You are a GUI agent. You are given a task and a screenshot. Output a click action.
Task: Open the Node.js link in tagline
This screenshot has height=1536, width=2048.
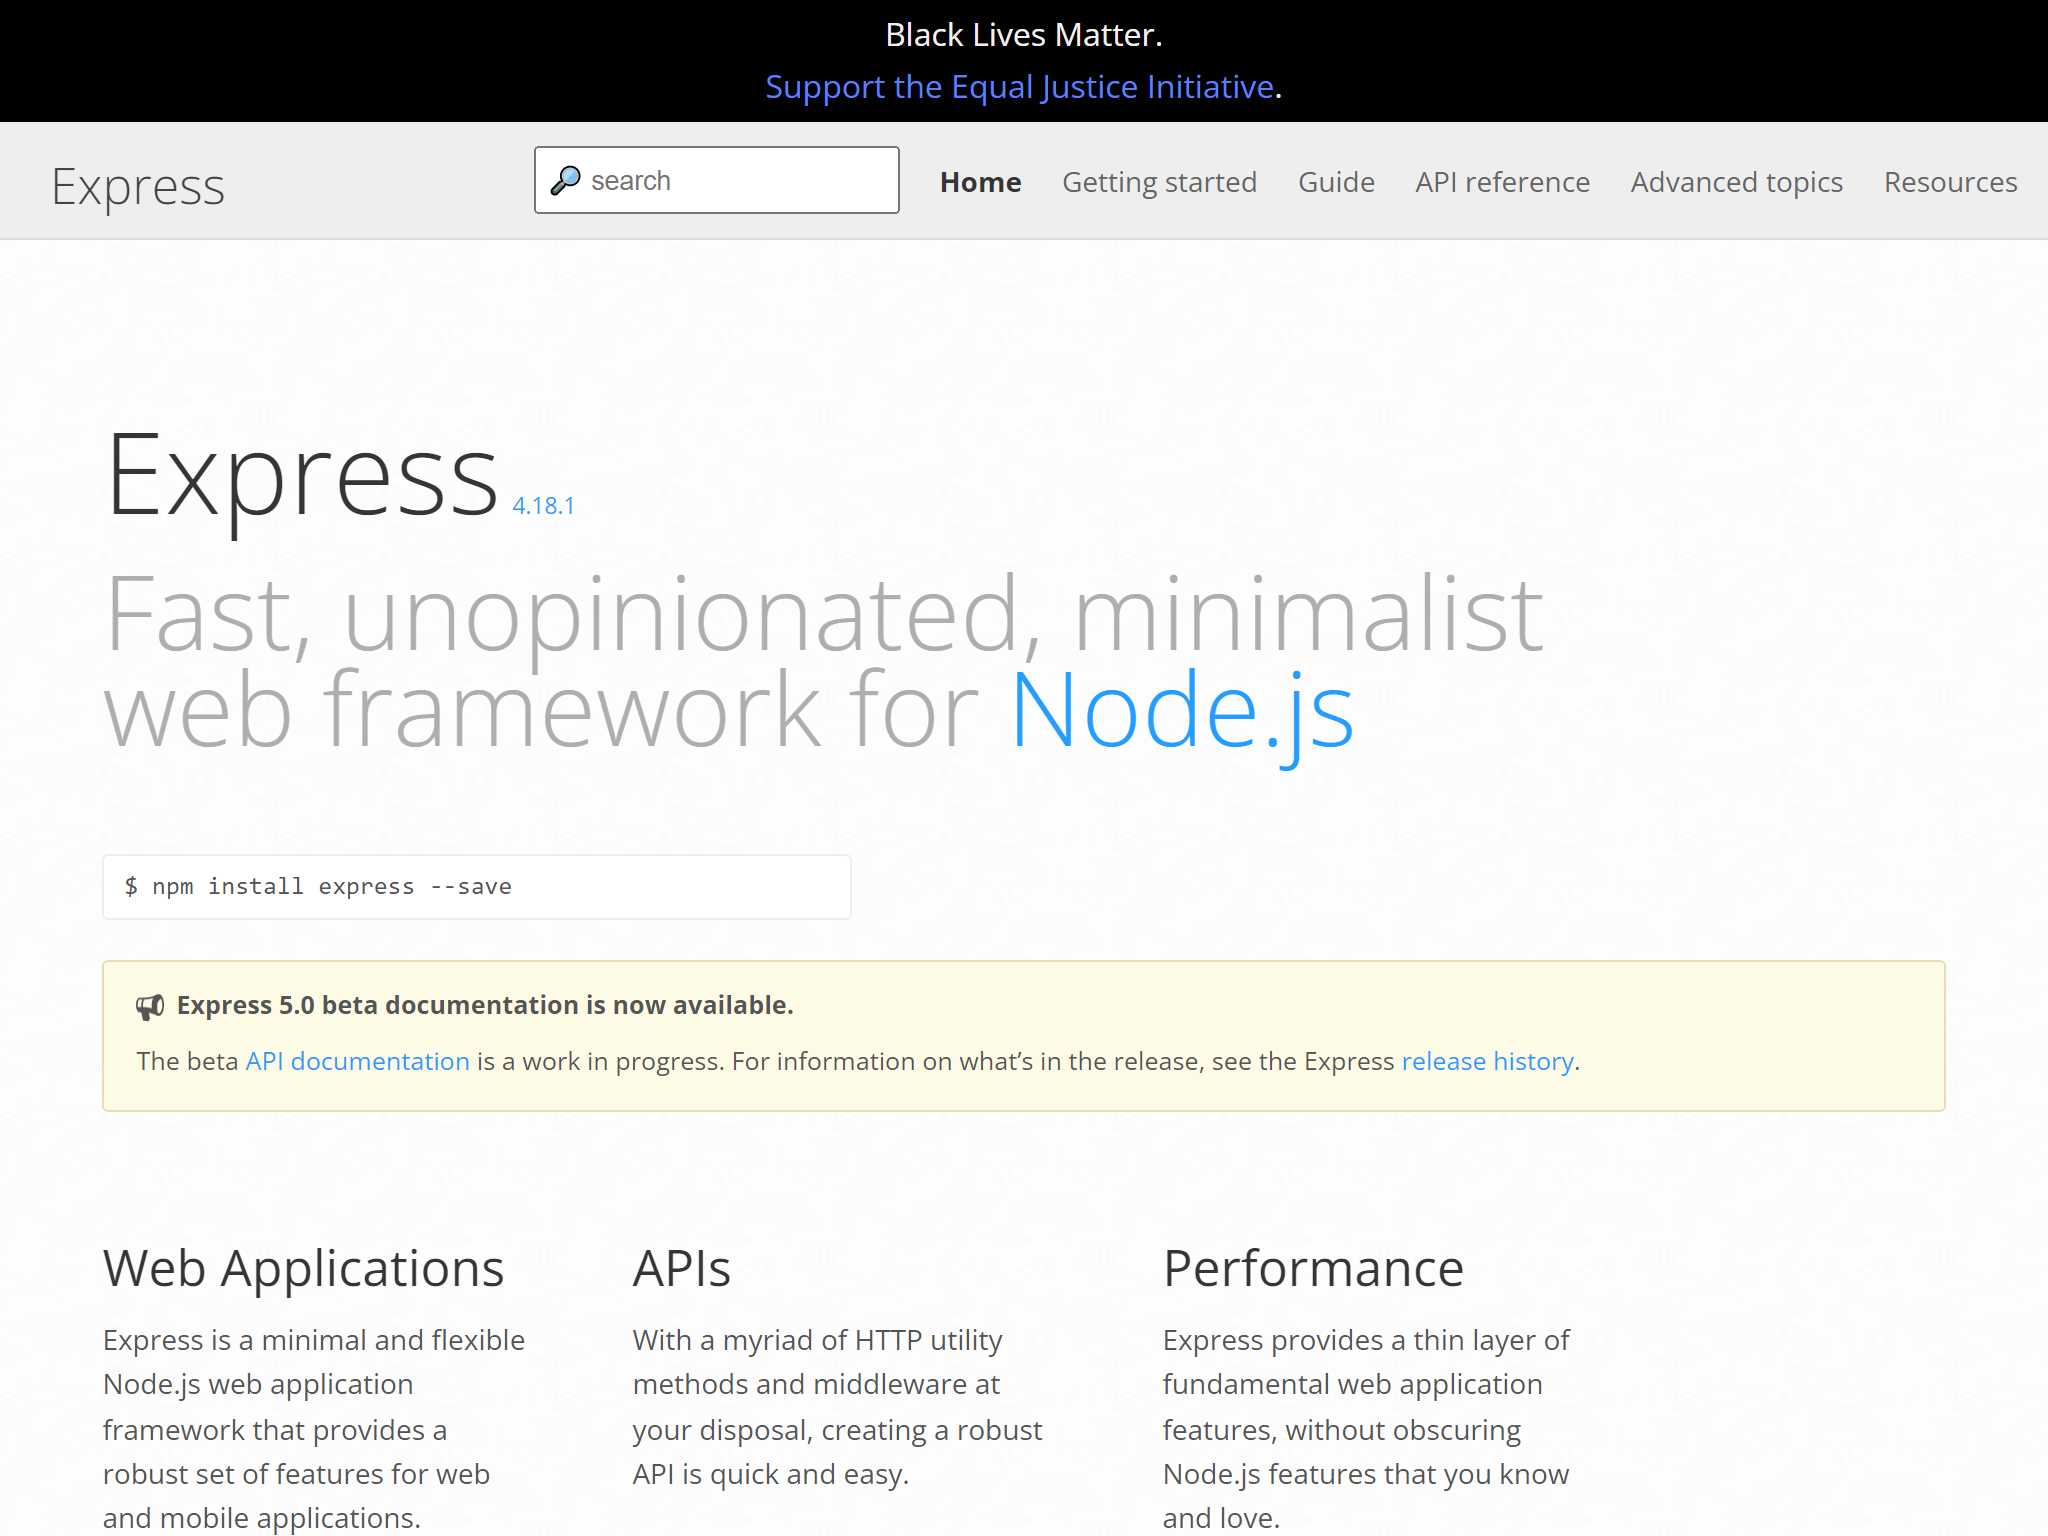pos(1182,710)
